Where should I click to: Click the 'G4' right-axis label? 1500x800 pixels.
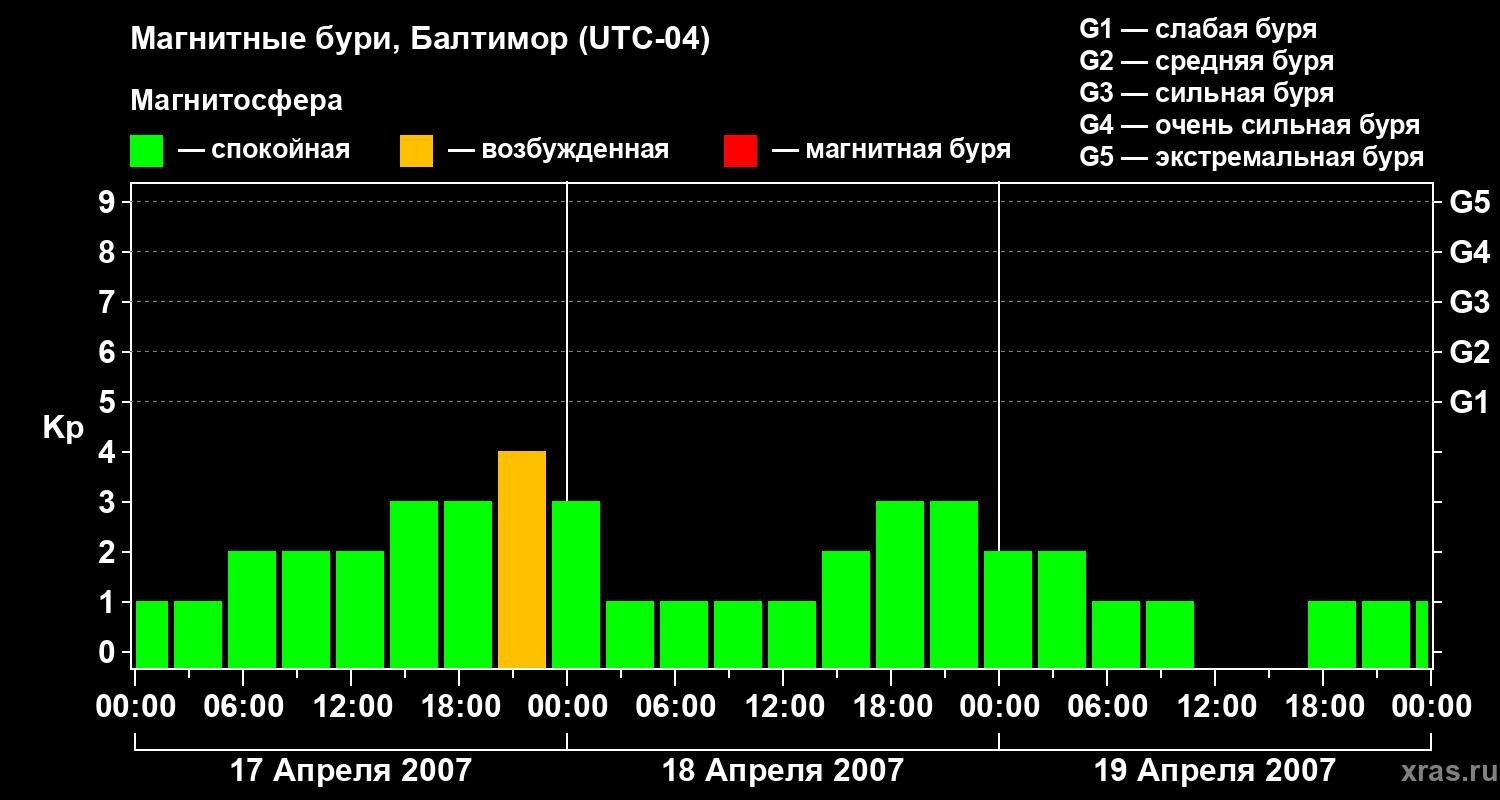point(1470,252)
